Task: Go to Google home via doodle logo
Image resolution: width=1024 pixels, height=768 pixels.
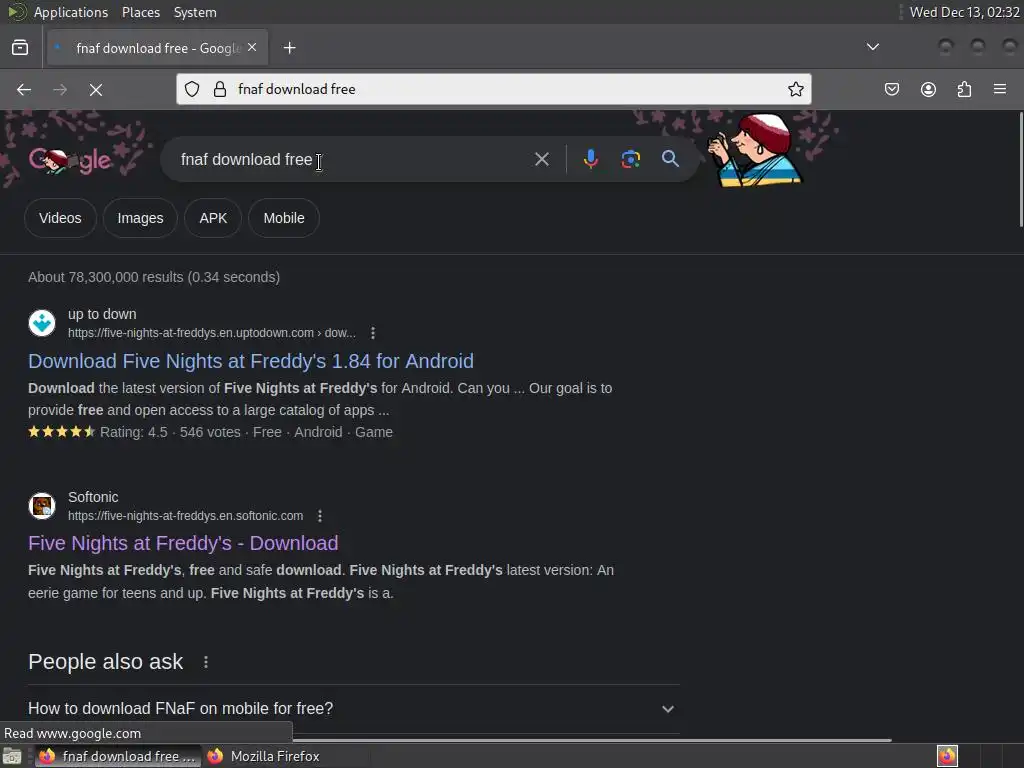Action: pos(71,160)
